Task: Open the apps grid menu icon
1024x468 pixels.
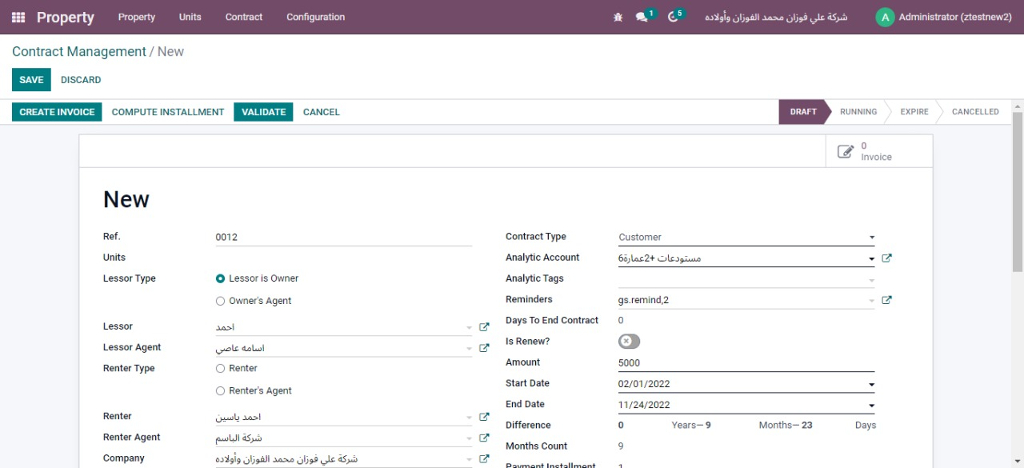Action: click(18, 17)
